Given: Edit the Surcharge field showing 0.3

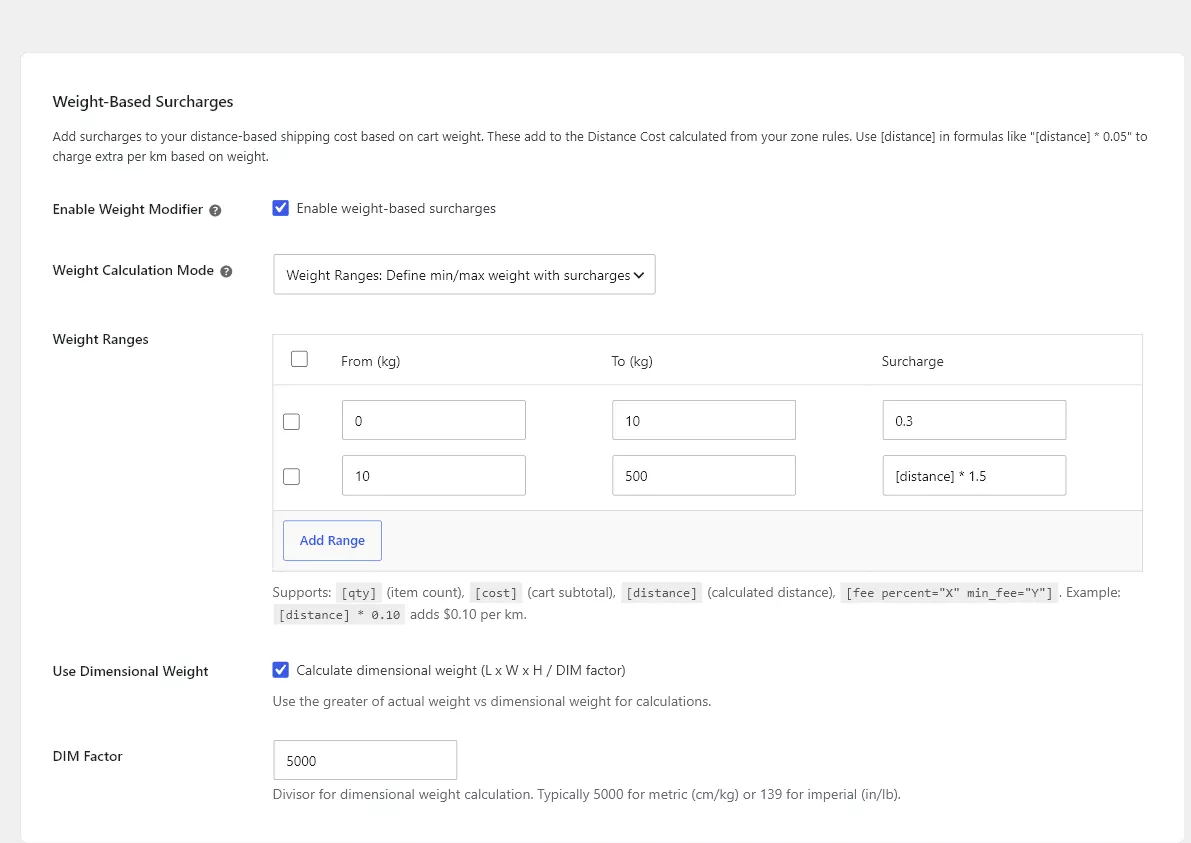Looking at the screenshot, I should (974, 420).
